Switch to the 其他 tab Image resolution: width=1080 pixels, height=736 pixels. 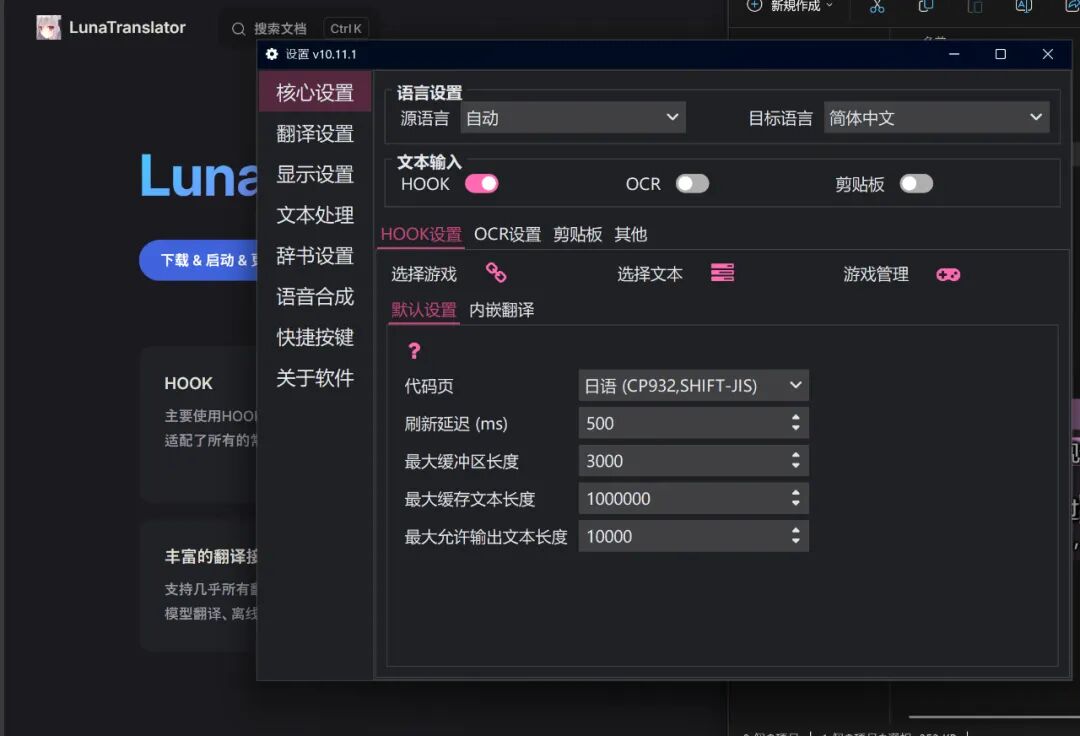point(630,234)
